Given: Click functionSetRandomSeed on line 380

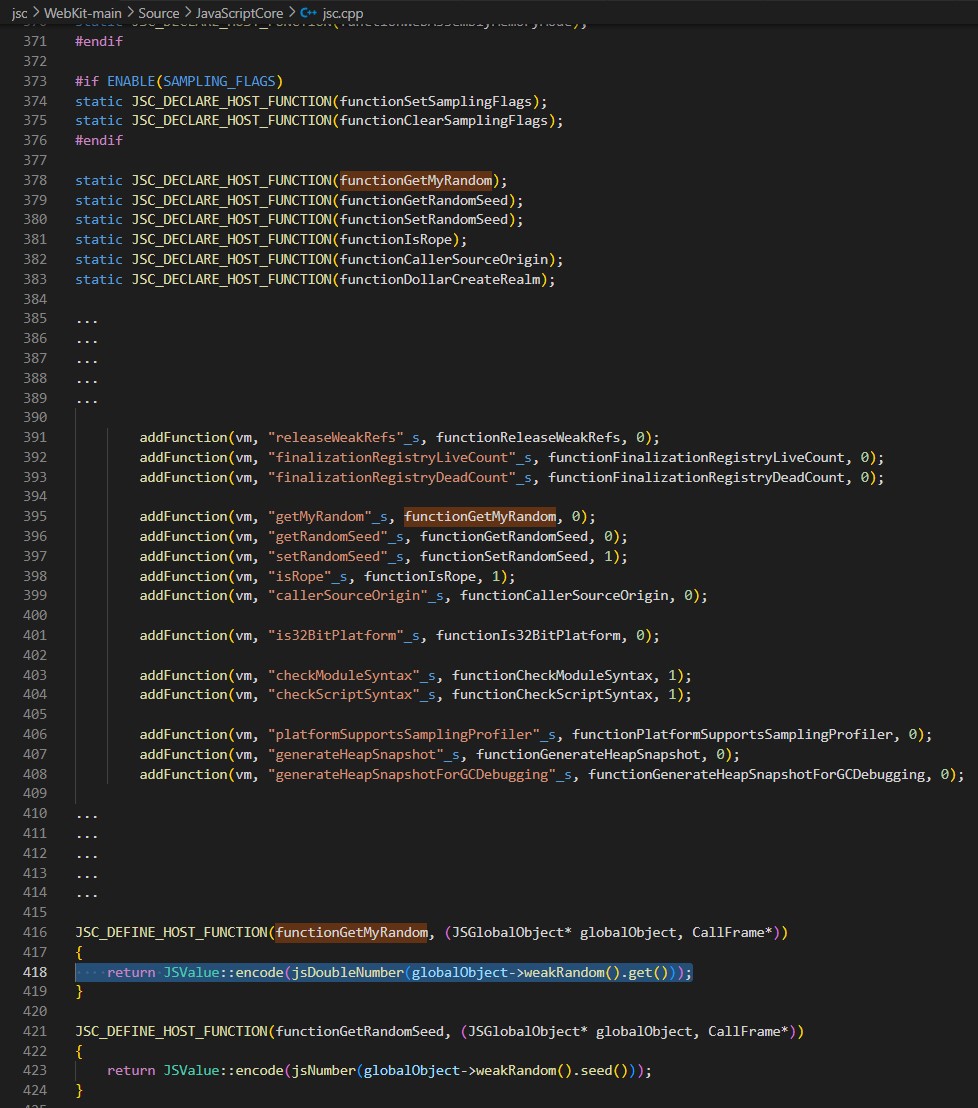Looking at the screenshot, I should point(424,220).
